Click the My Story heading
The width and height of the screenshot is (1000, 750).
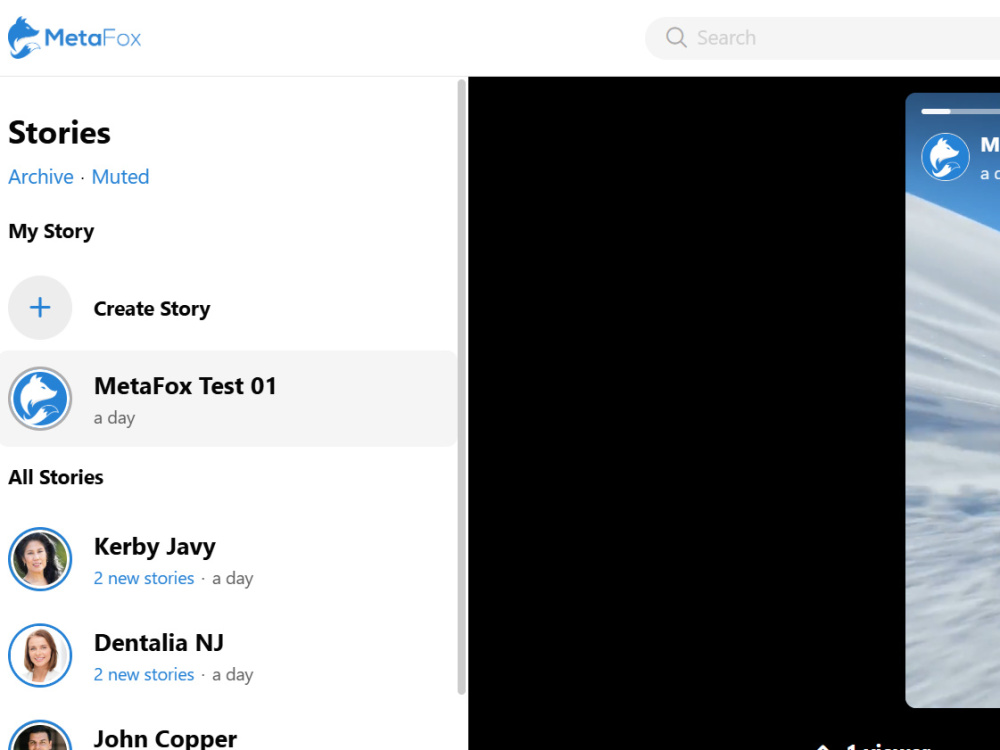tap(51, 231)
